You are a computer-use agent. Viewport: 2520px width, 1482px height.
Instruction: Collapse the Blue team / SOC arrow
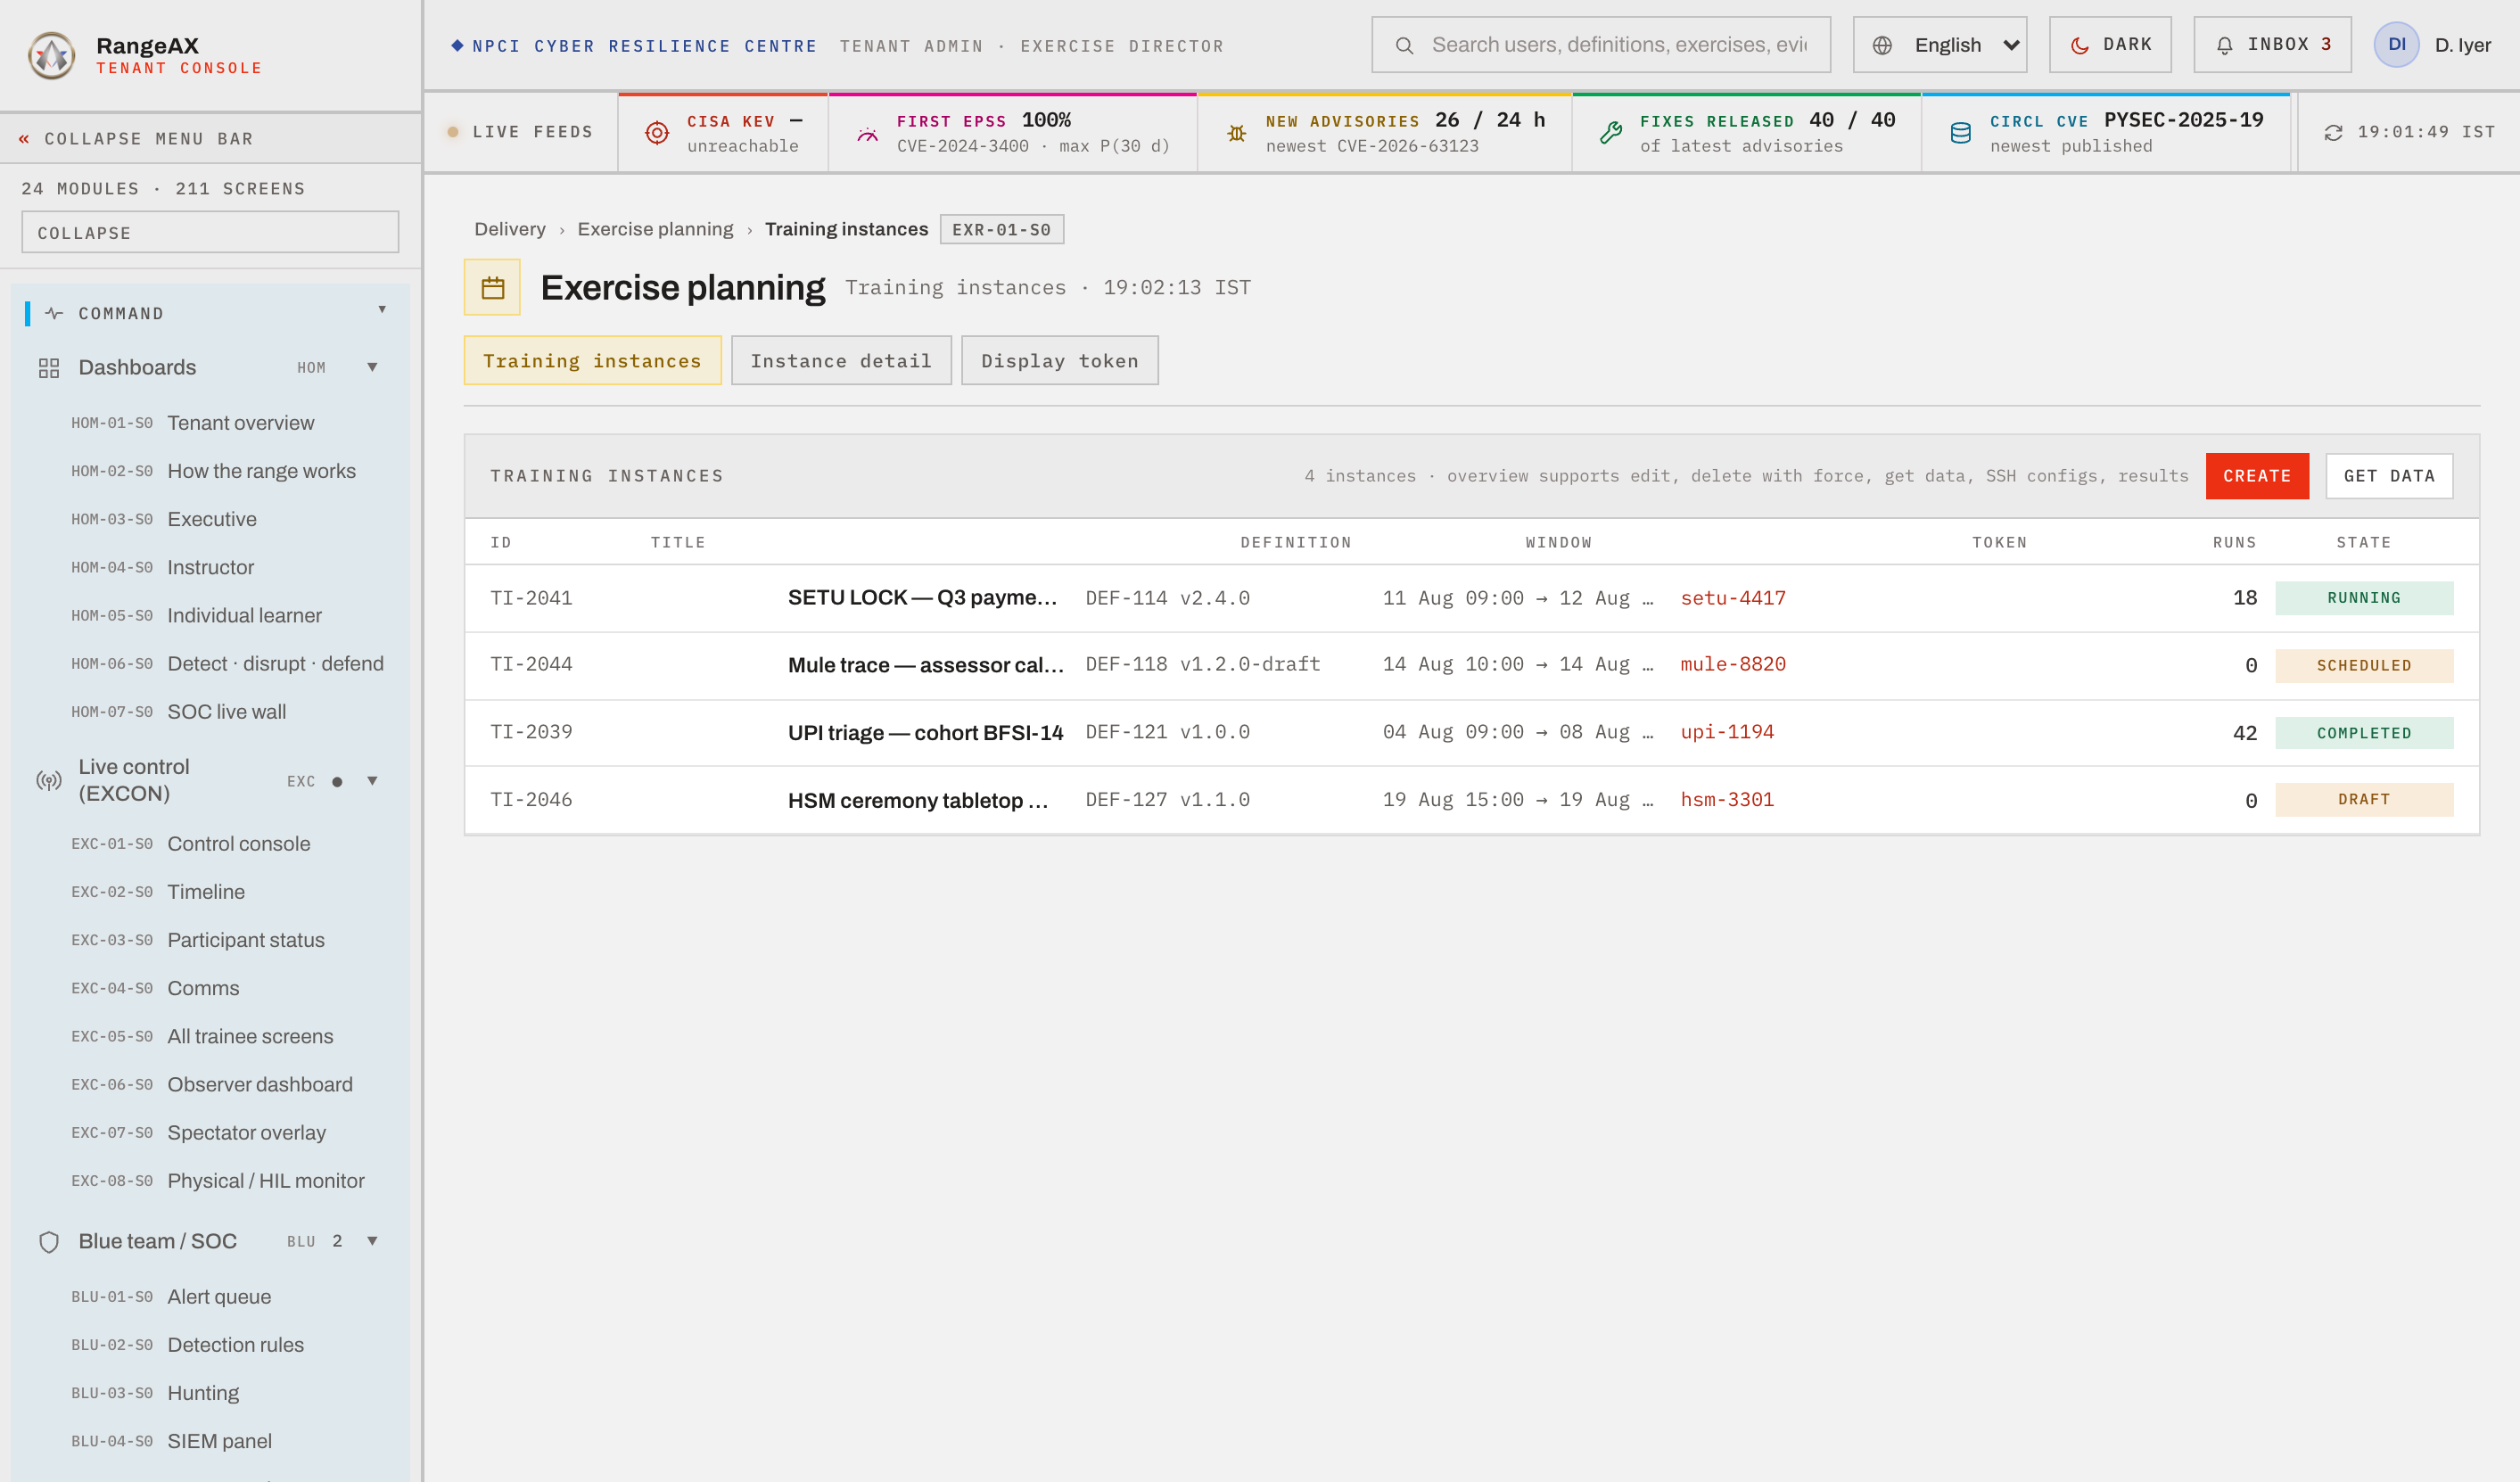click(372, 1240)
